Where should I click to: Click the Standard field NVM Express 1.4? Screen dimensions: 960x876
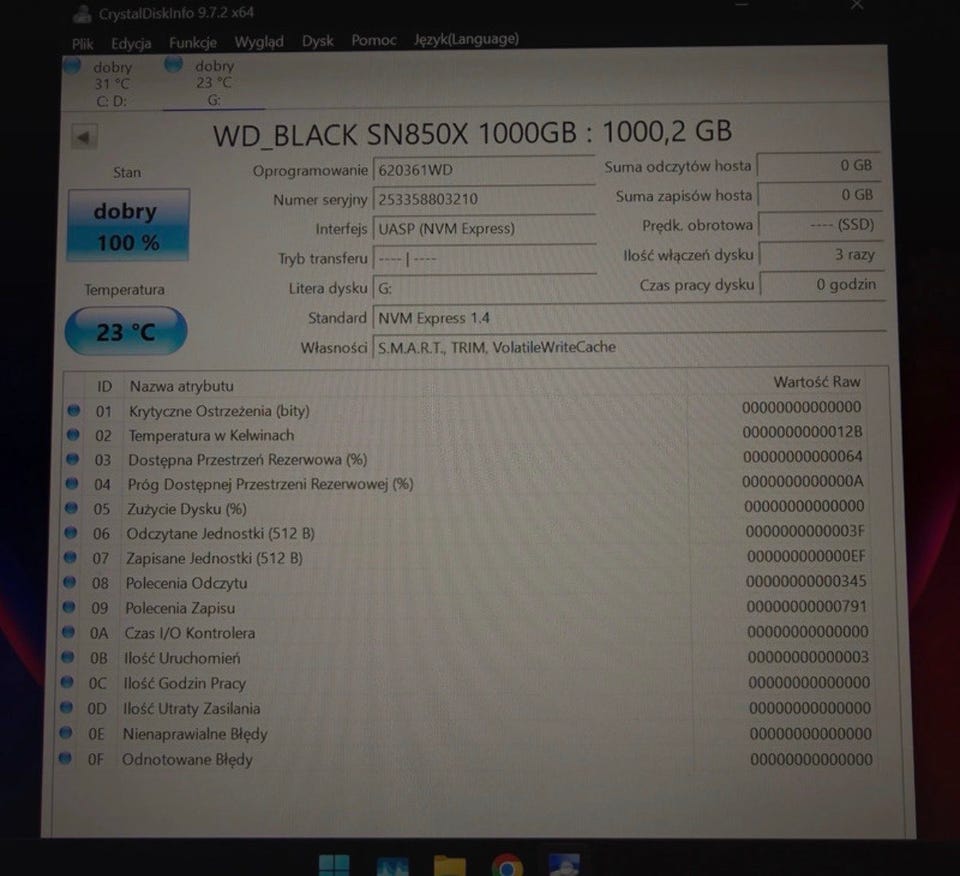pos(629,317)
